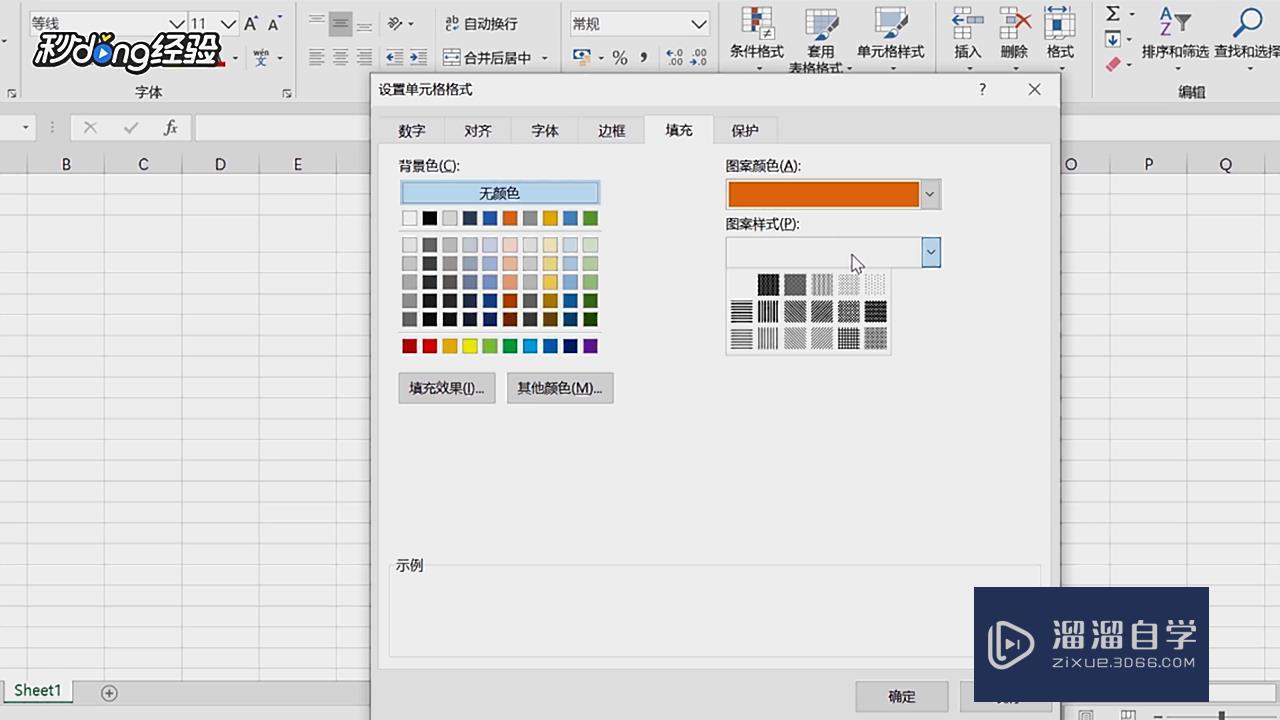
Task: Open the font name (等线) dropdown
Action: tap(176, 23)
